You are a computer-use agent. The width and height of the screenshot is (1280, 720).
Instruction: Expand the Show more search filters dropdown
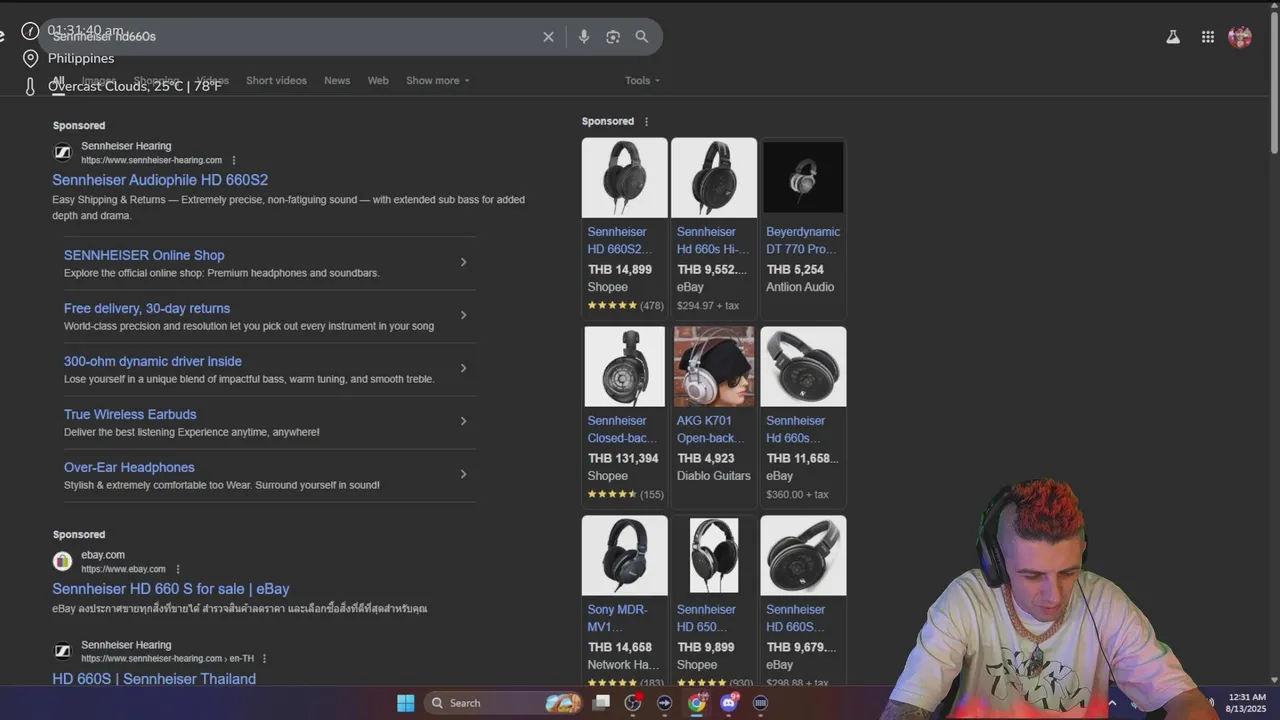[x=438, y=81]
